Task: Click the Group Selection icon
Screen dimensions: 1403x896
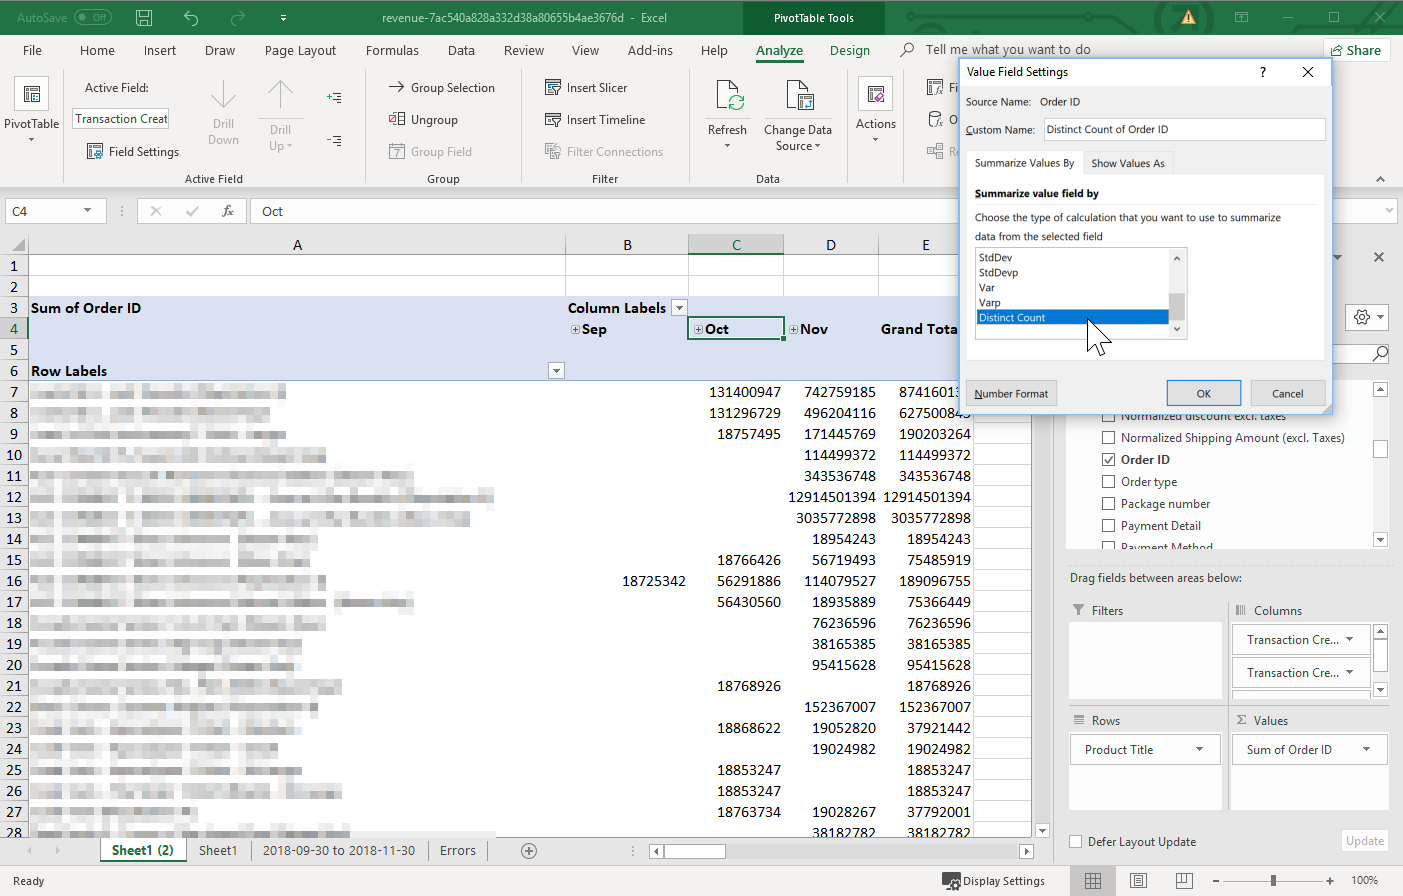Action: tap(397, 88)
